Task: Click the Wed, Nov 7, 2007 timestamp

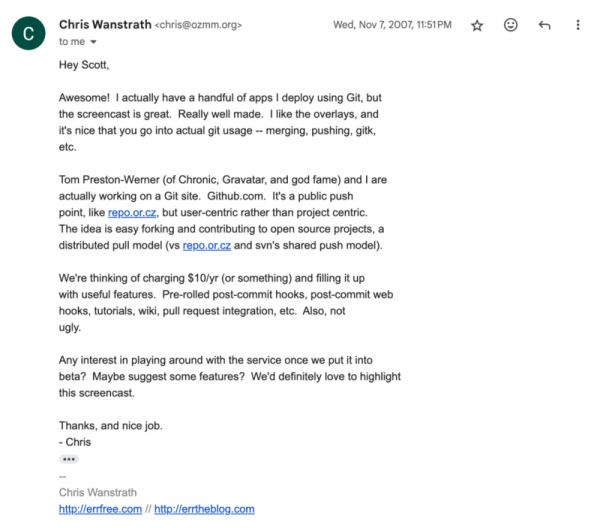Action: coord(393,25)
